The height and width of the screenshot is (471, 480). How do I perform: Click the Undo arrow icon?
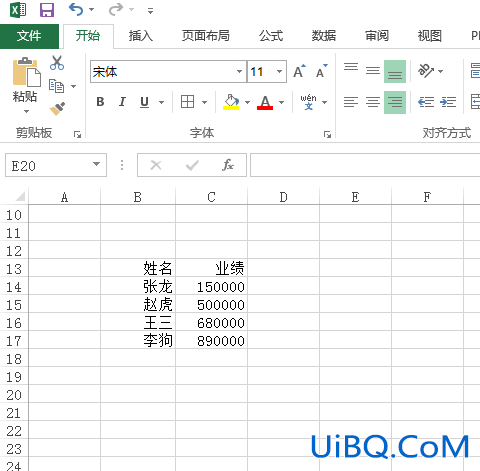76,9
